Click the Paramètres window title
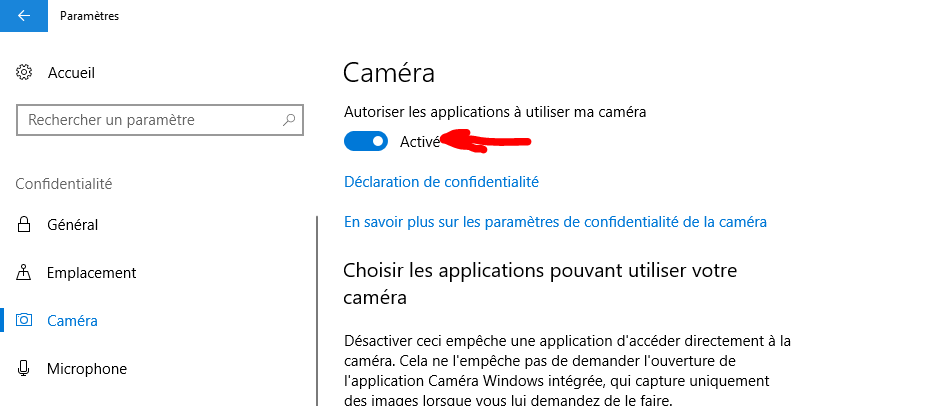Screen dimensions: 940x406 click(x=89, y=16)
